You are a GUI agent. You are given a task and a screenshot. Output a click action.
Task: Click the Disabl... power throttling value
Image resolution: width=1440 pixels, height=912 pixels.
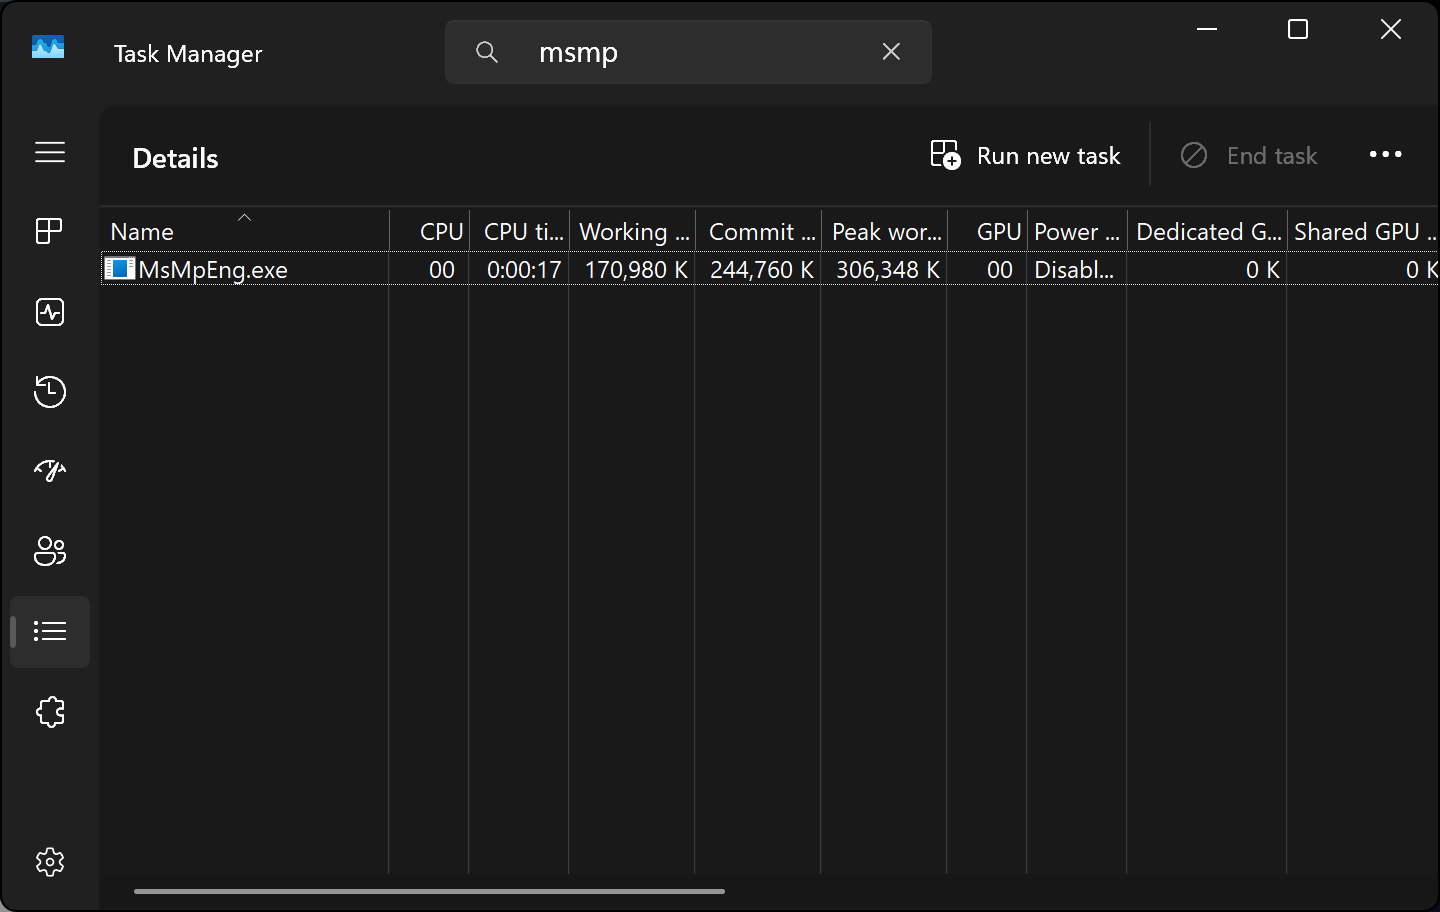click(1074, 270)
